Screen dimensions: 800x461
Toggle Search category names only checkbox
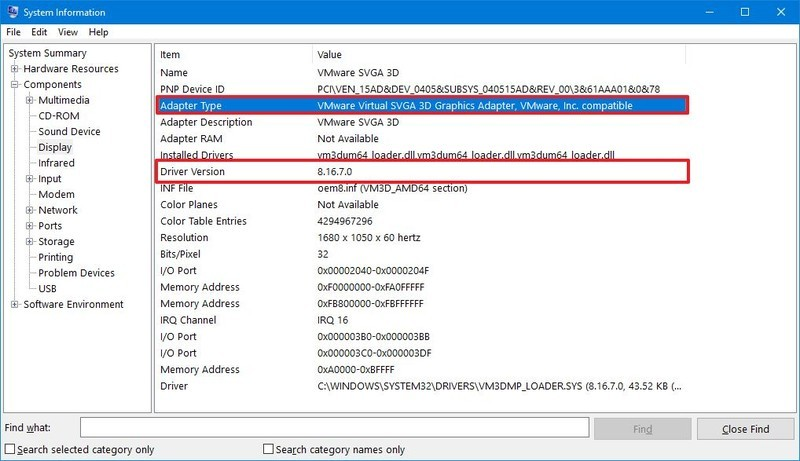268,449
